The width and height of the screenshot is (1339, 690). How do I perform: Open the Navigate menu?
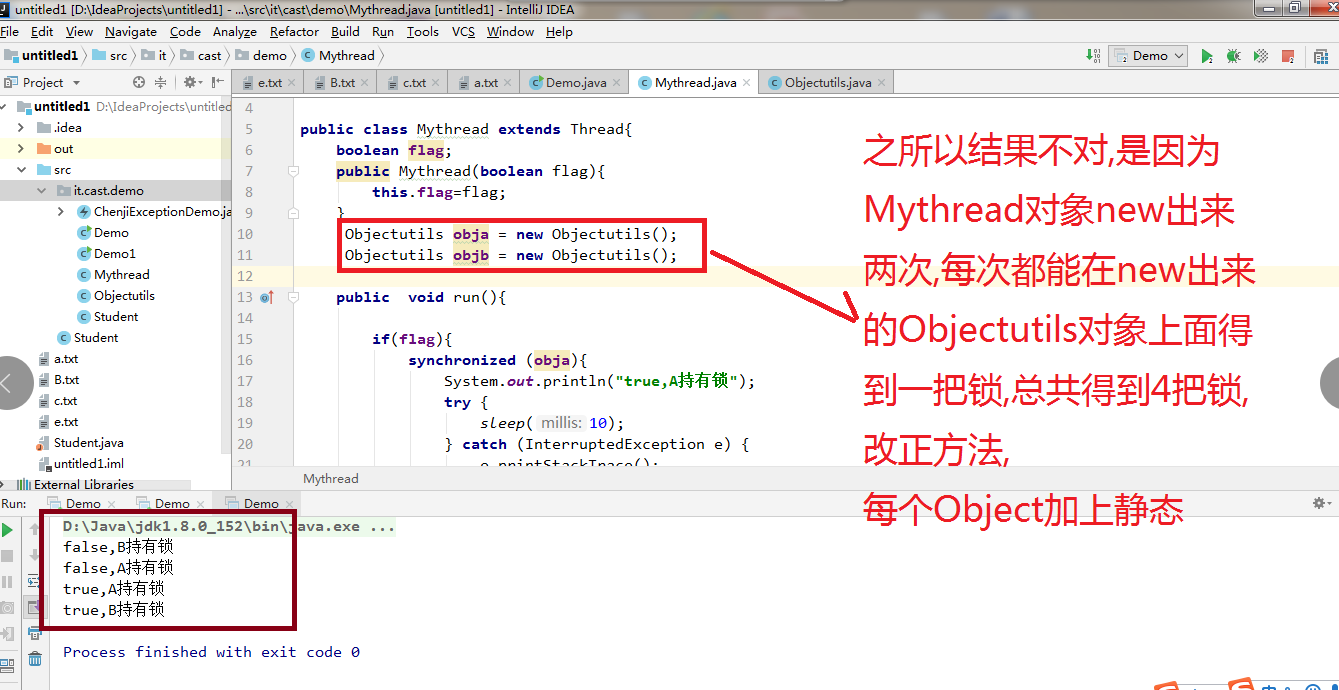(131, 32)
